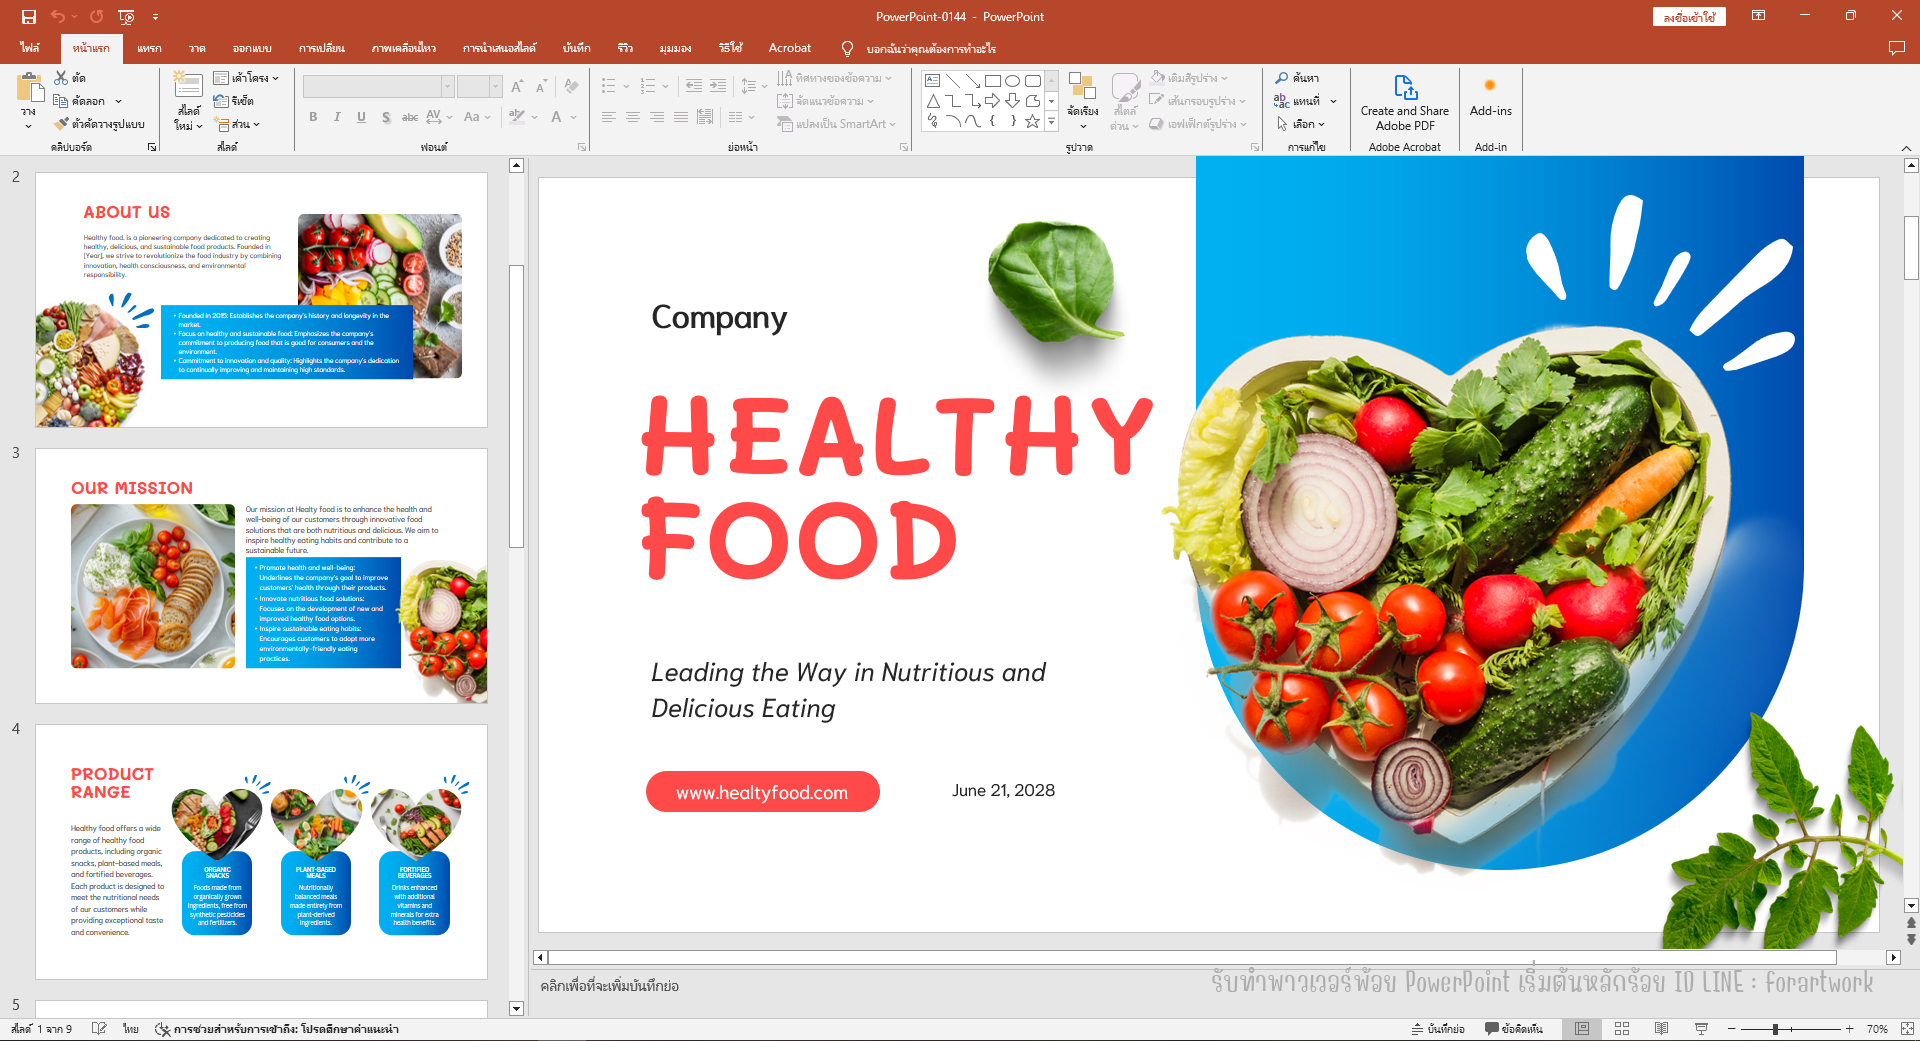Save the presentation from the quick access toolbar

(29, 17)
